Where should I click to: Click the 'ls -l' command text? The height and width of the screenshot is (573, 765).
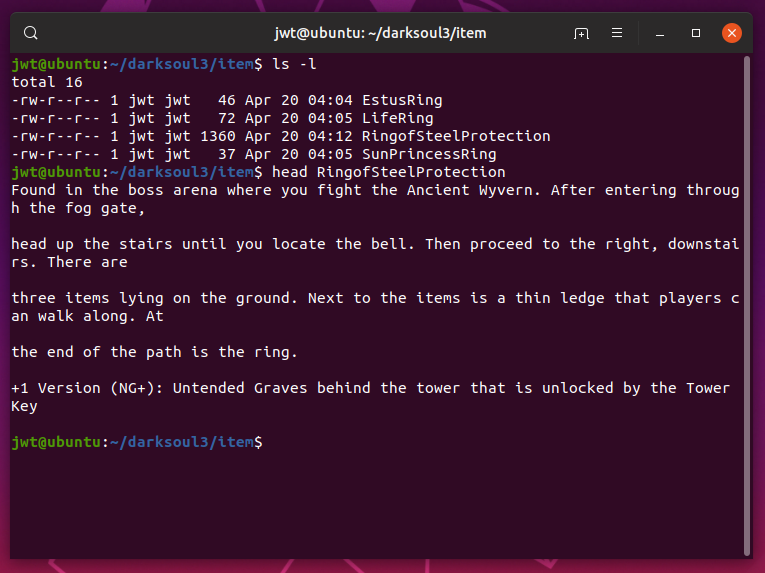(x=294, y=64)
